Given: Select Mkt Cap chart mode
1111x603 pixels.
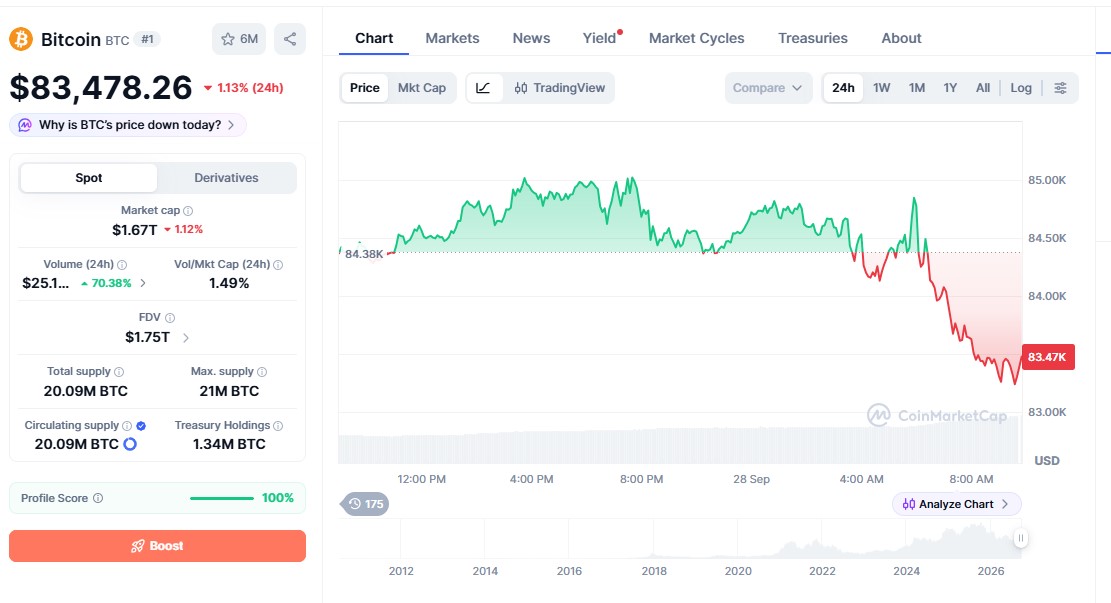Looking at the screenshot, I should (x=422, y=88).
